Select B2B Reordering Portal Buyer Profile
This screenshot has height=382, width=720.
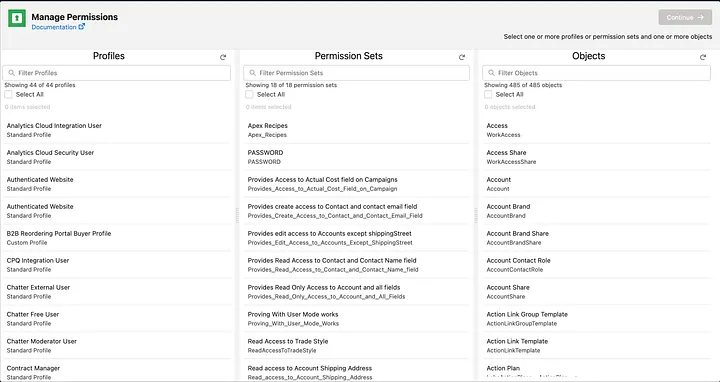click(x=117, y=238)
